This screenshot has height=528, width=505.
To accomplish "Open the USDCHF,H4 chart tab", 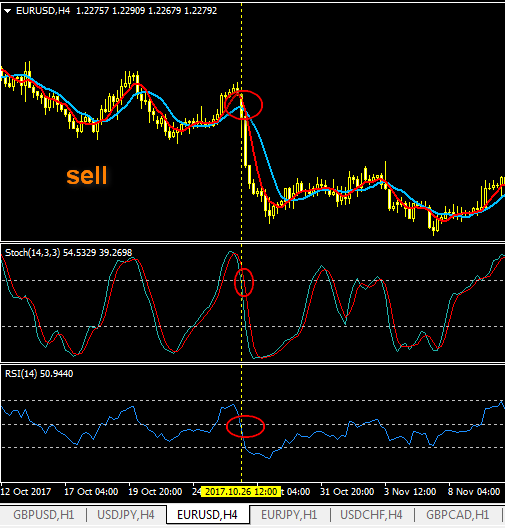I will point(371,515).
